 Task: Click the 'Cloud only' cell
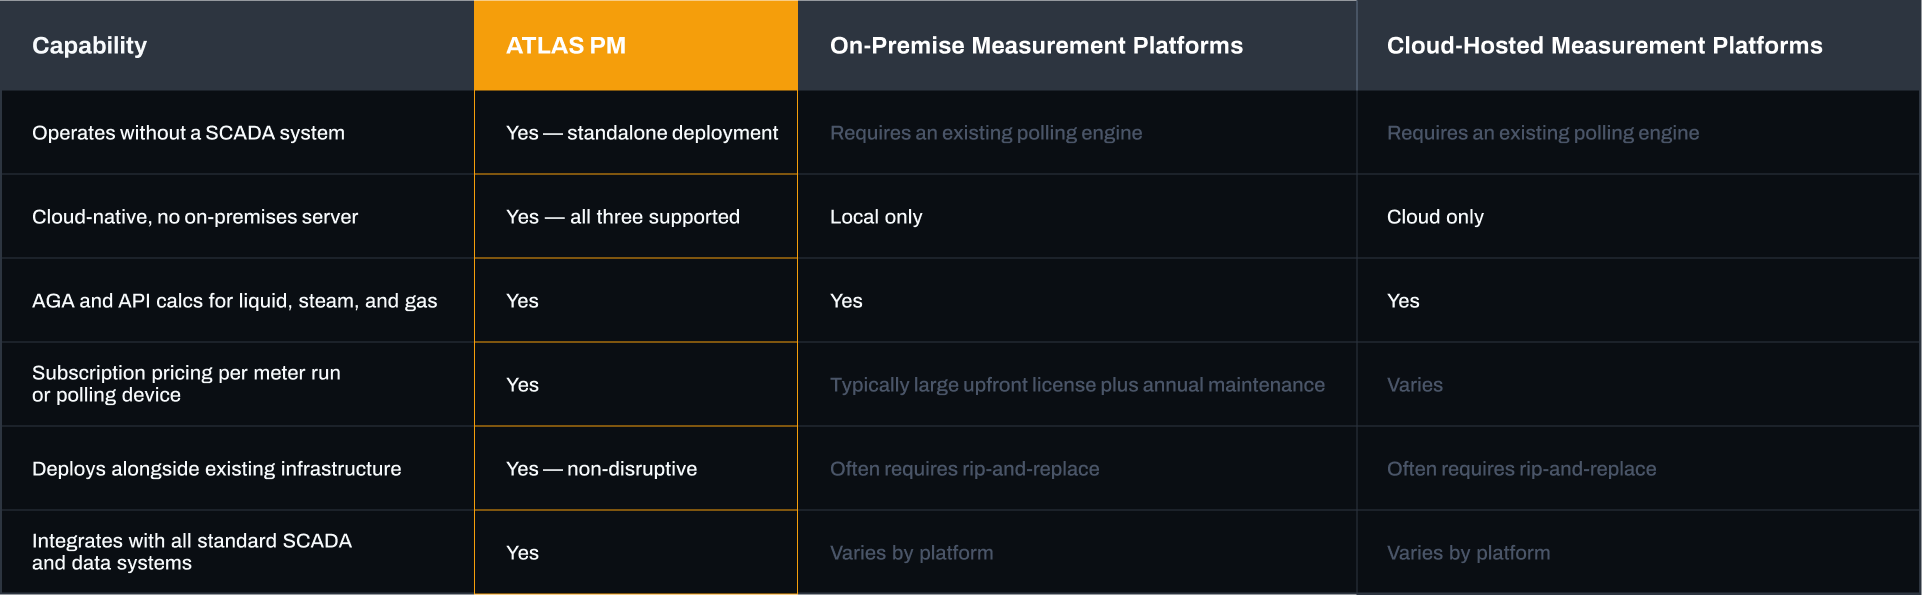point(1435,217)
